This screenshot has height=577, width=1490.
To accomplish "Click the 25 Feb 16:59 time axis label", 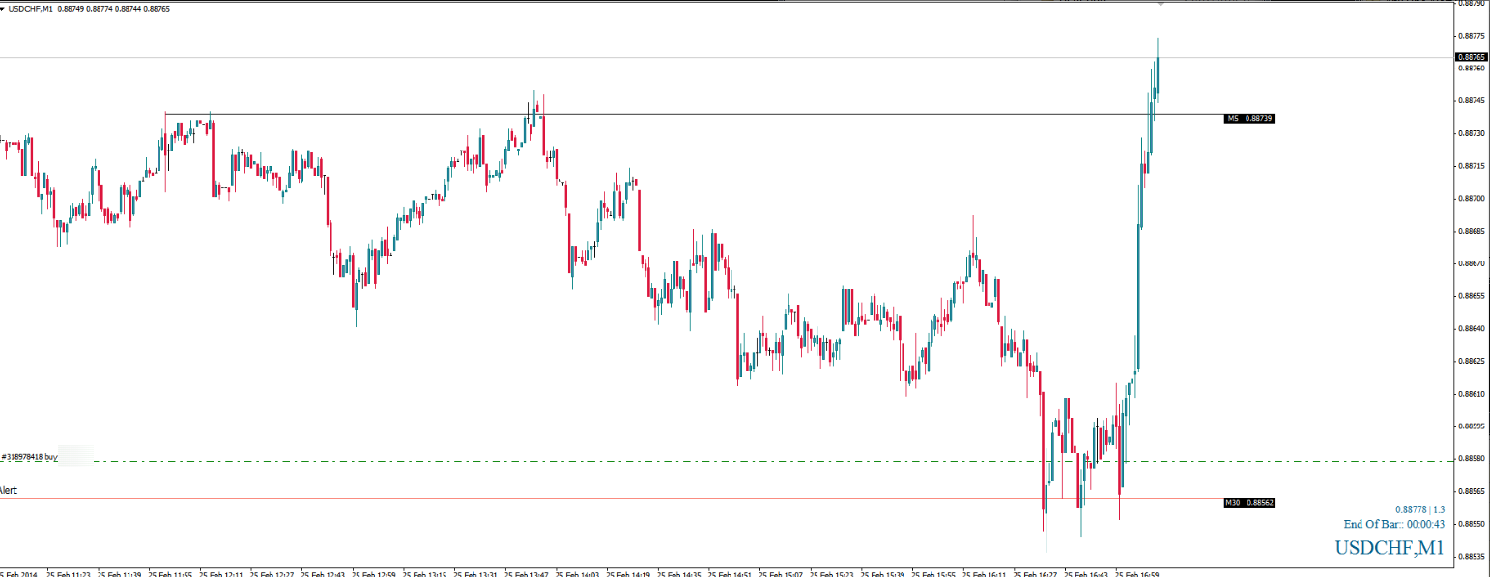I will pyautogui.click(x=1137, y=574).
